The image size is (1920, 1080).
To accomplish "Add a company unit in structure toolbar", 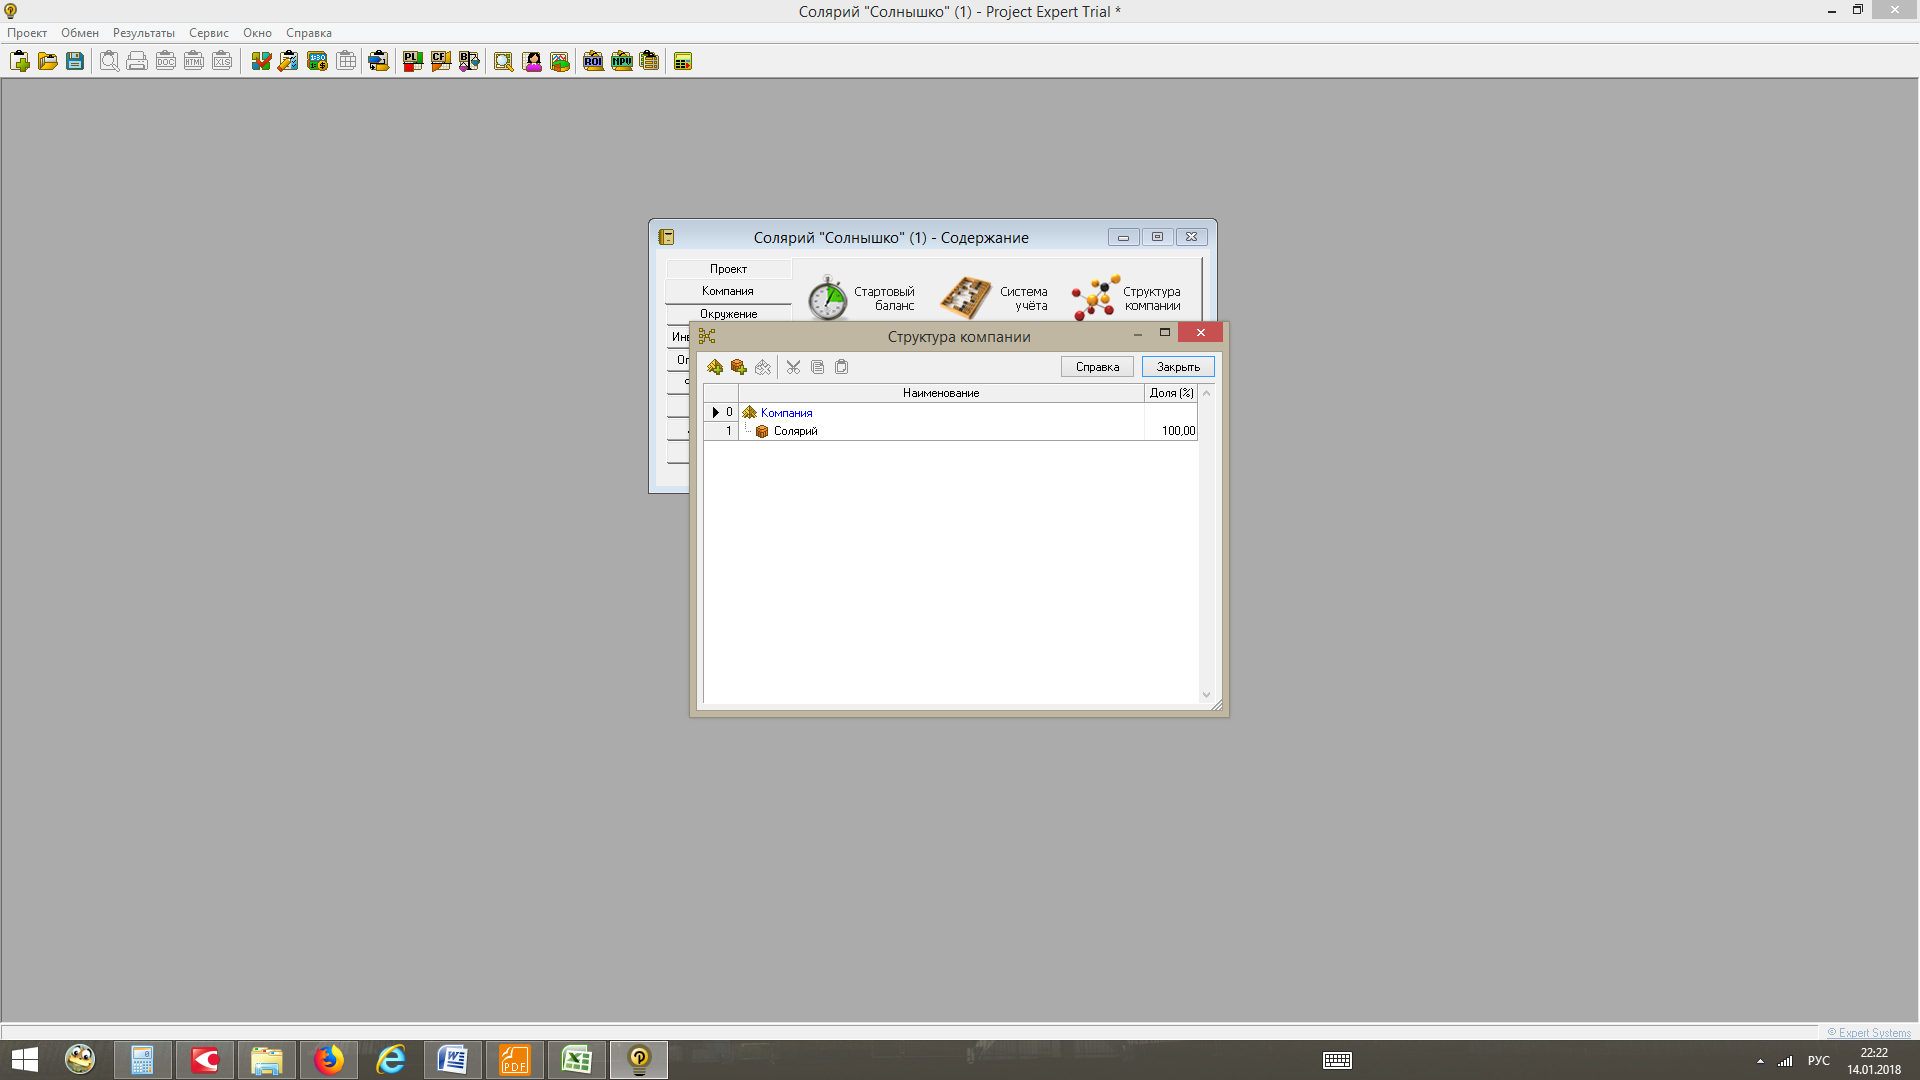I will 715,367.
